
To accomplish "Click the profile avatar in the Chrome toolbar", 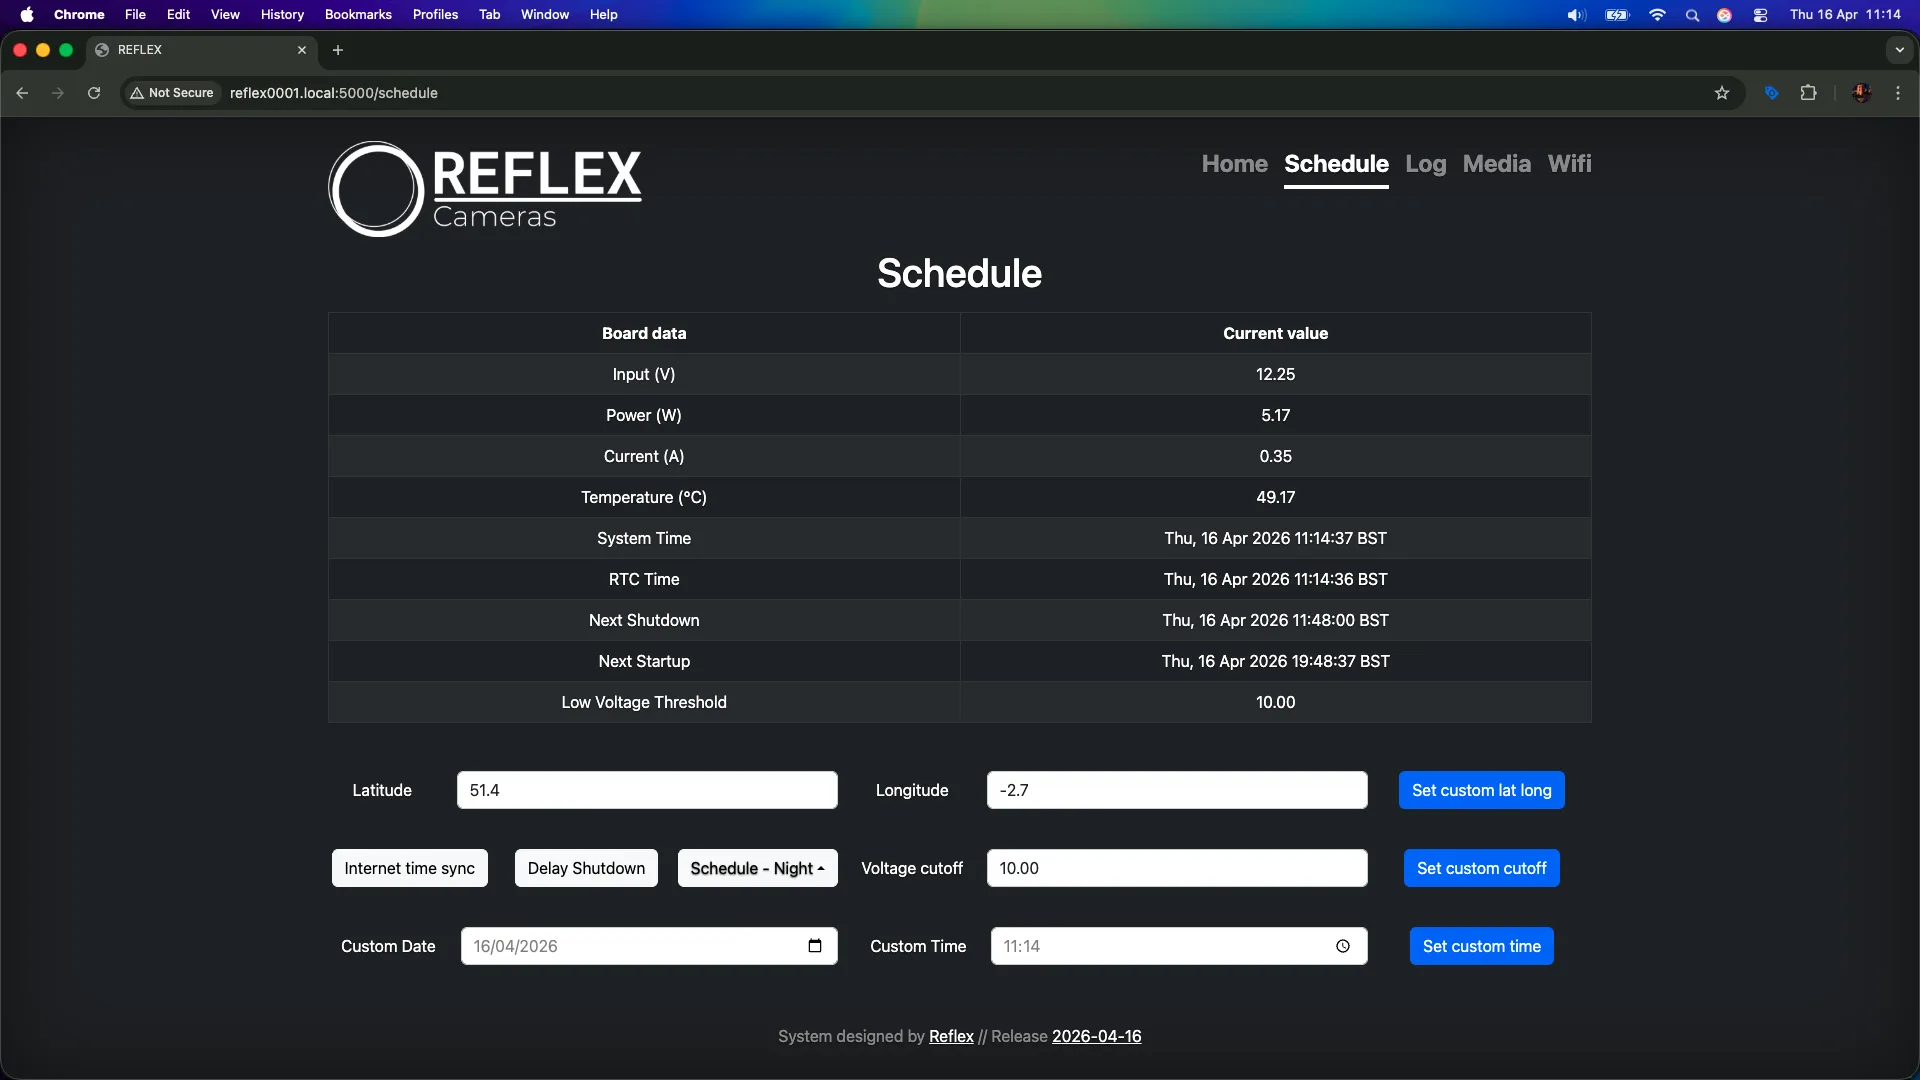I will coord(1862,93).
